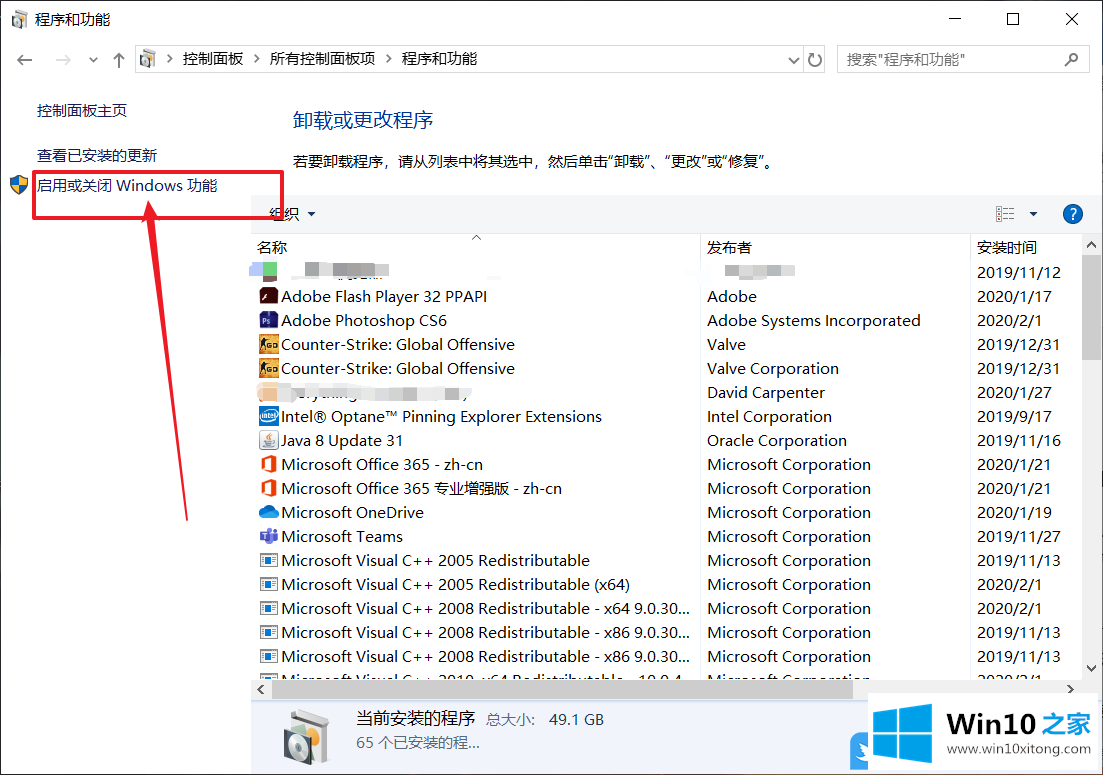Image resolution: width=1103 pixels, height=775 pixels.
Task: Click Intel Optane extensions icon
Action: click(x=269, y=416)
